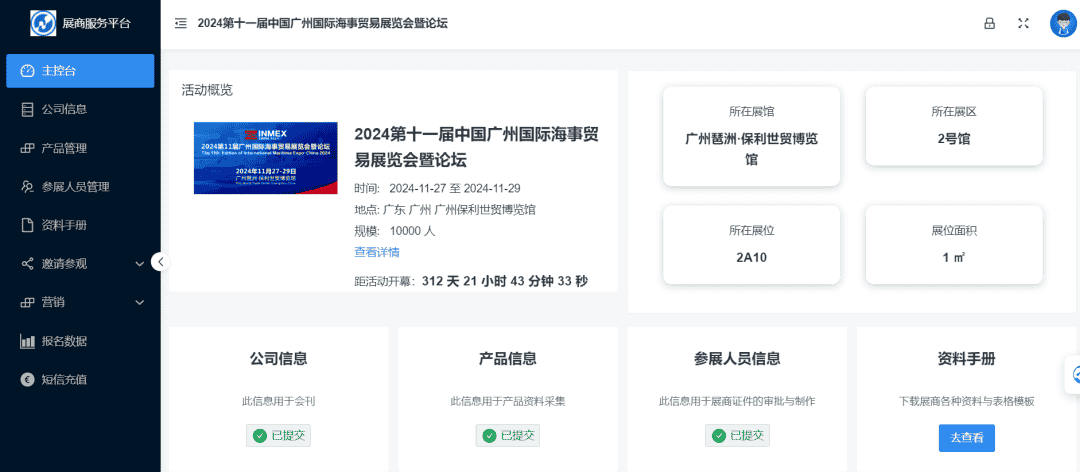Viewport: 1080px width, 472px height.
Task: Open the user avatar menu
Action: point(1061,23)
